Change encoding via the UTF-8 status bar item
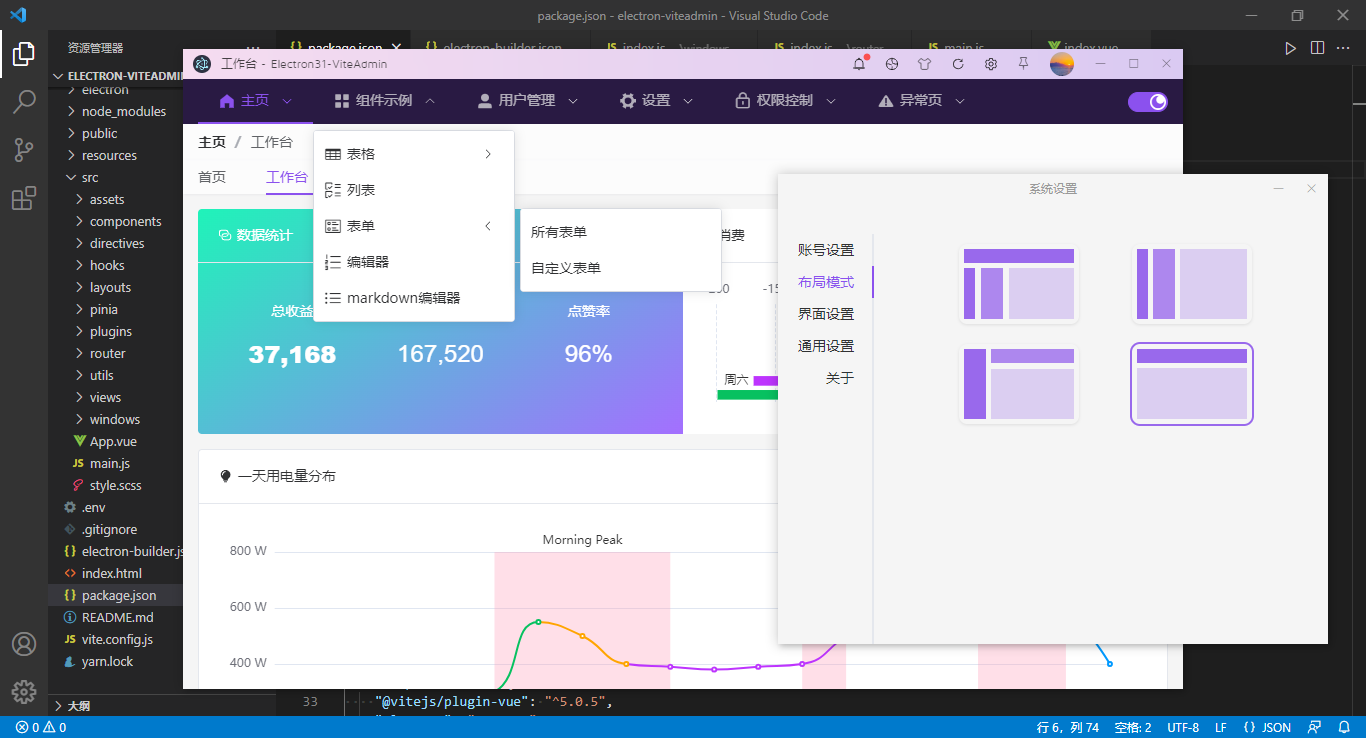This screenshot has width=1366, height=738. (1183, 727)
